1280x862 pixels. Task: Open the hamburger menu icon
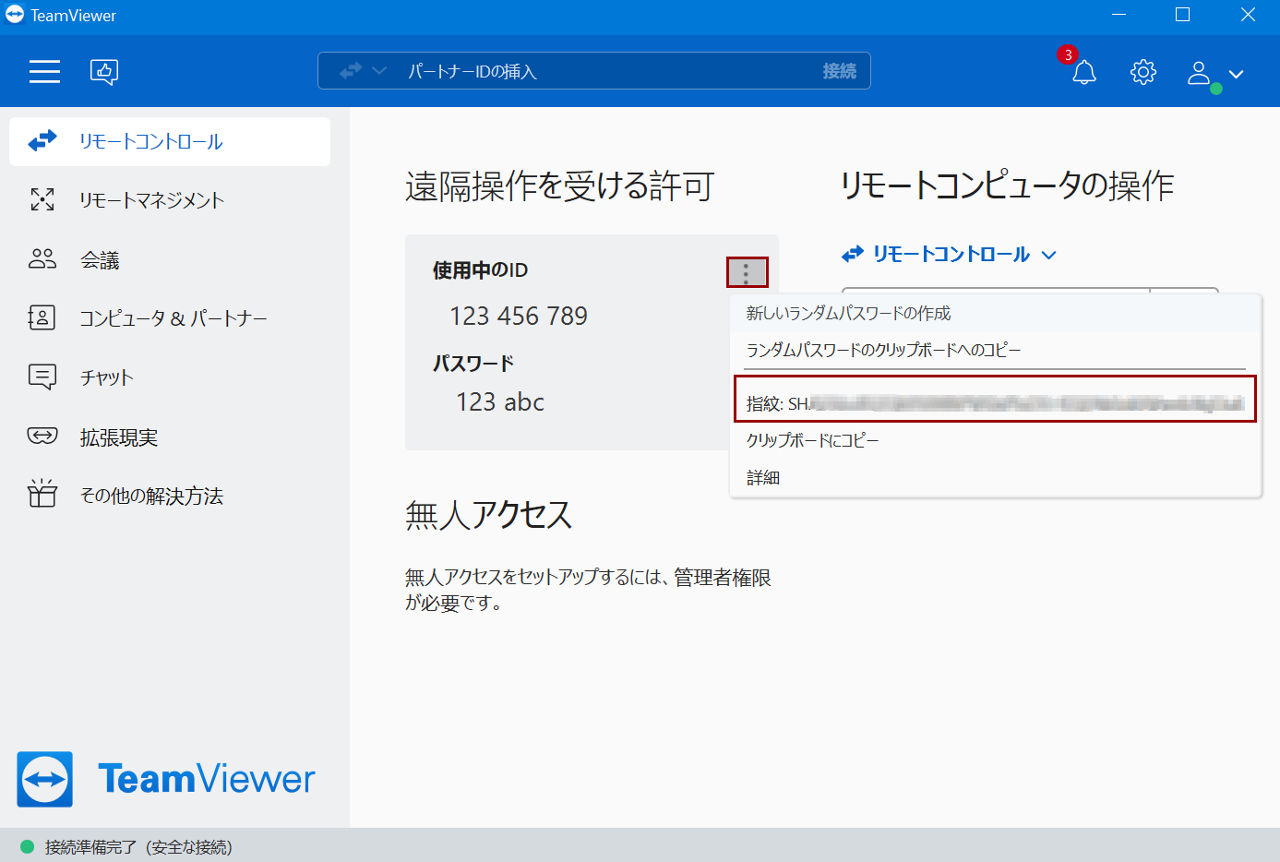[x=44, y=71]
